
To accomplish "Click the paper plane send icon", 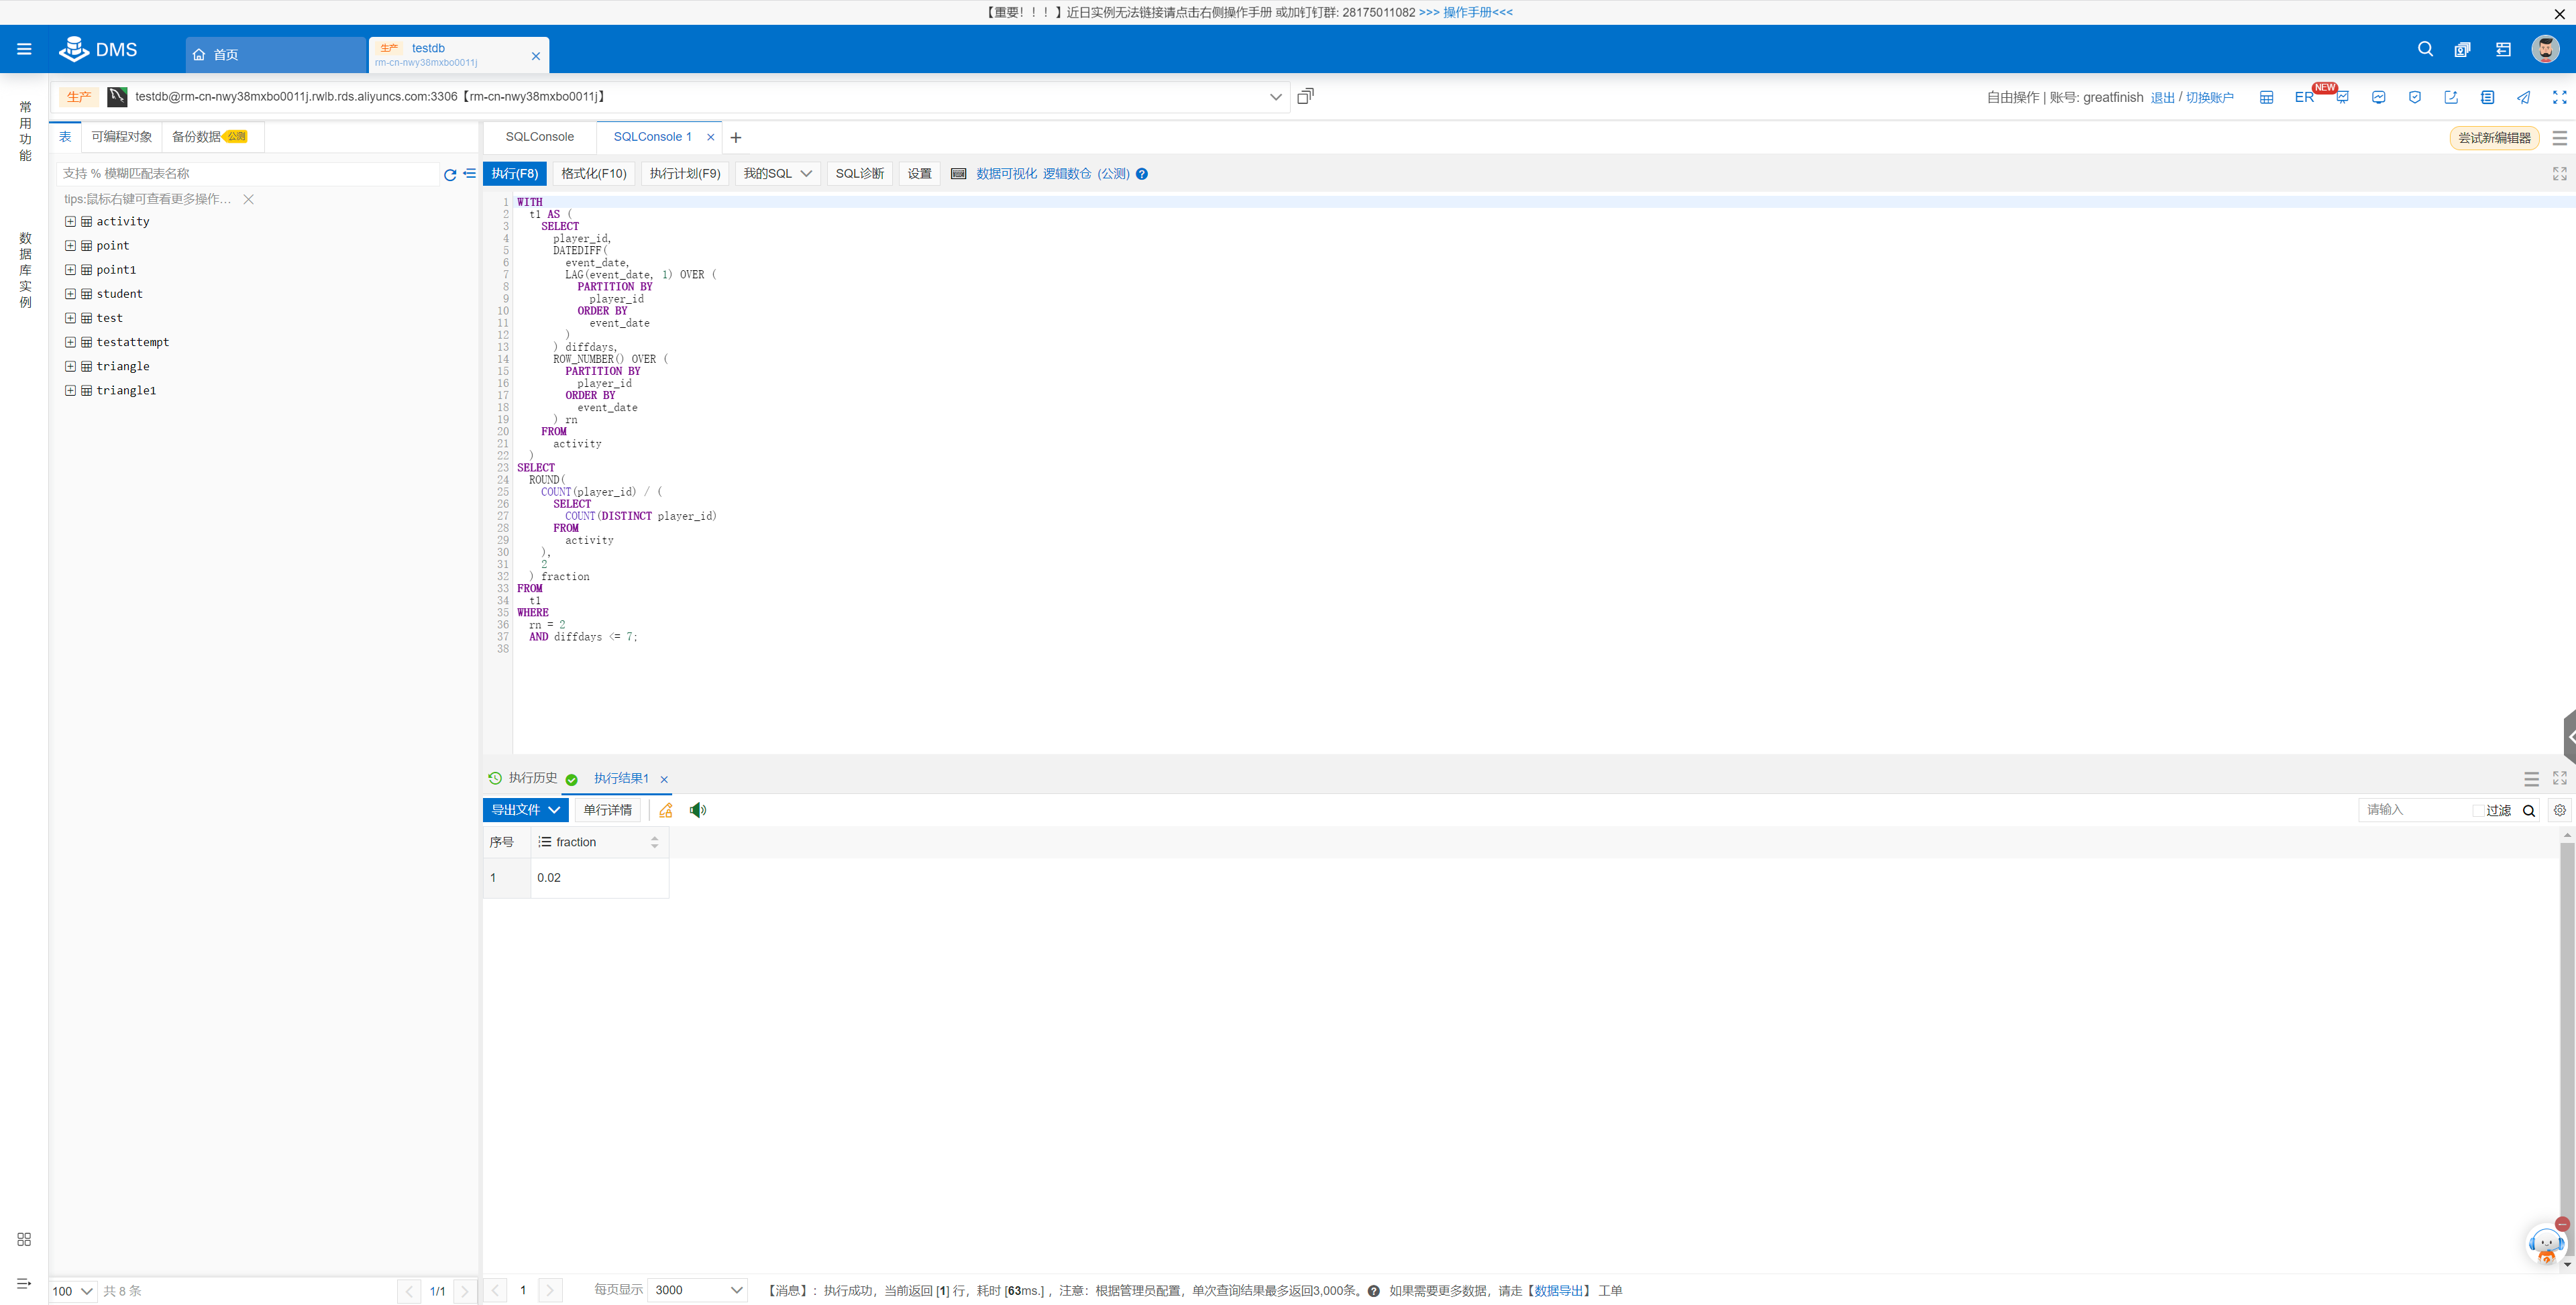I will (x=2523, y=97).
